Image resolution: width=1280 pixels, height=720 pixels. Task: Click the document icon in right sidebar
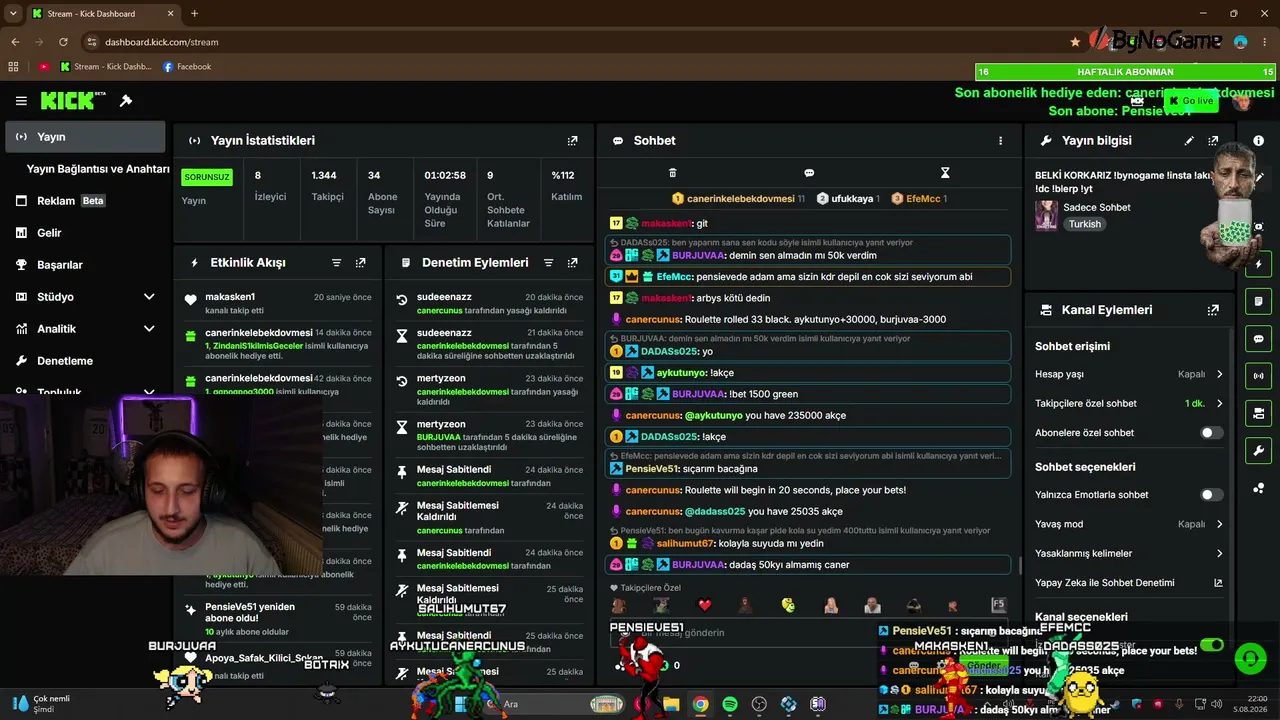1258,302
